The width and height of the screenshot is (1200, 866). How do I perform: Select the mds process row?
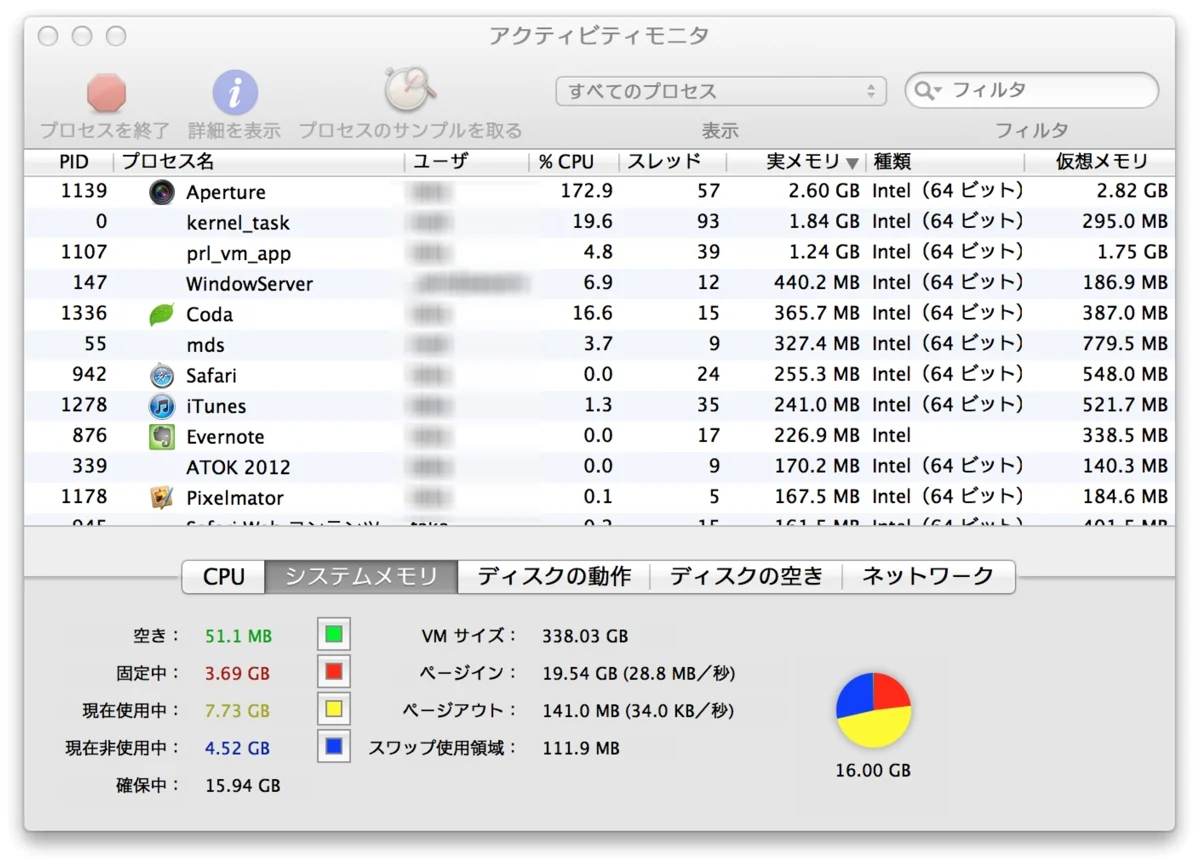click(x=600, y=345)
